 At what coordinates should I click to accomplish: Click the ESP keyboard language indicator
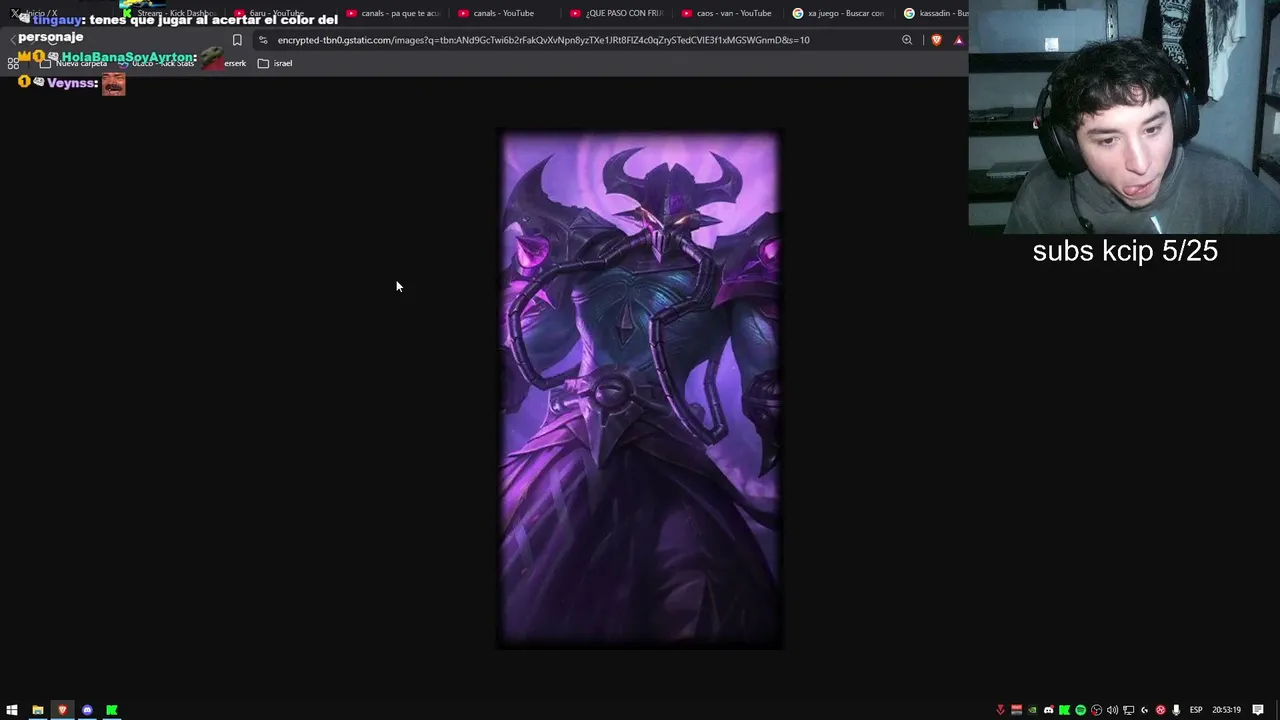pyautogui.click(x=1196, y=710)
